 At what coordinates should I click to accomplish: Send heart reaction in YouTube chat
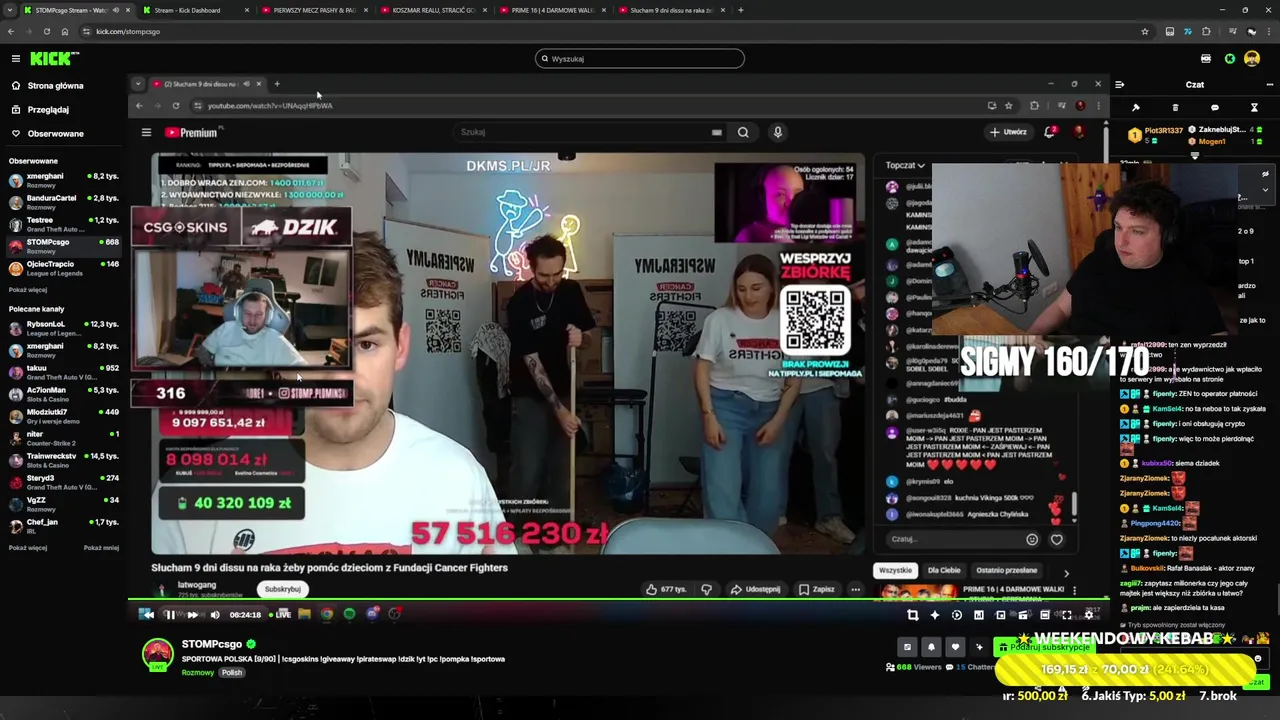(1056, 540)
